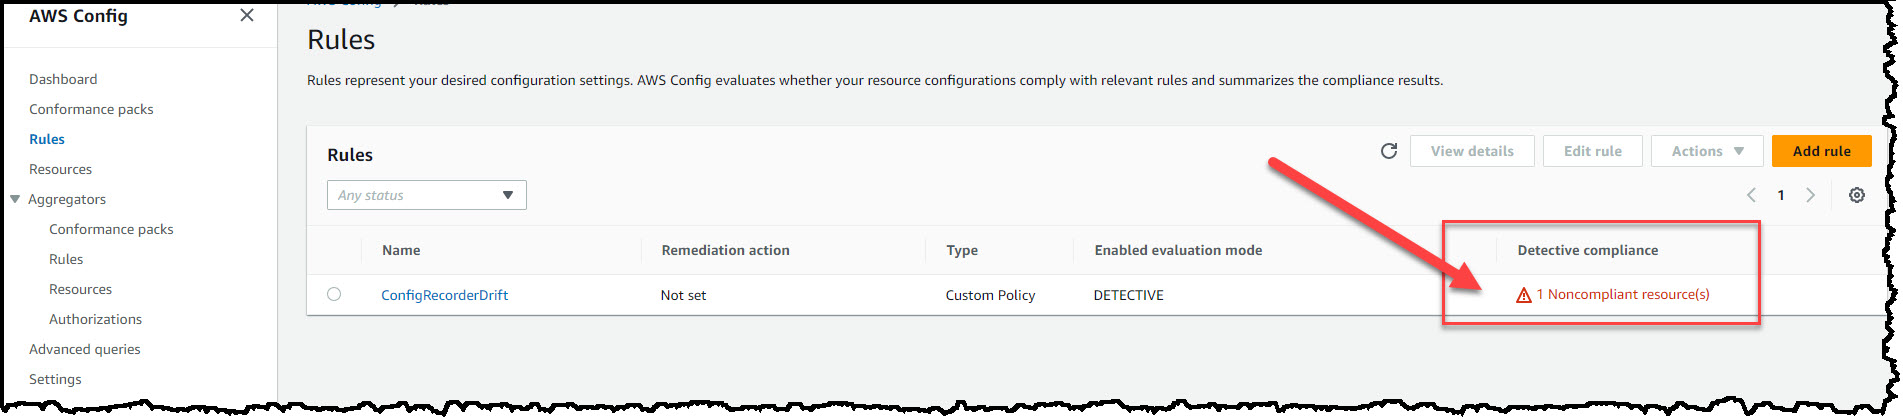Open Settings in the sidebar
Screen dimensions: 1903x419
(55, 379)
